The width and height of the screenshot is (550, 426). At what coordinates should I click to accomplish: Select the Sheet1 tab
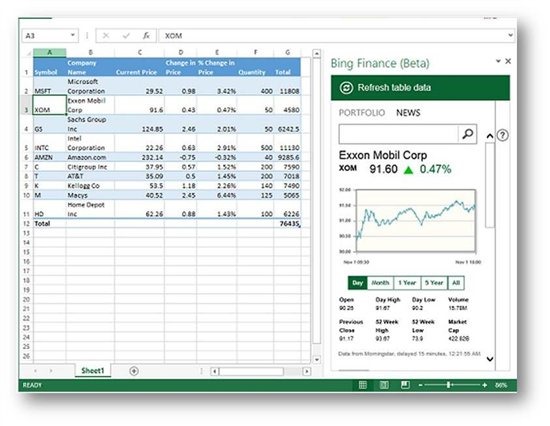(93, 371)
